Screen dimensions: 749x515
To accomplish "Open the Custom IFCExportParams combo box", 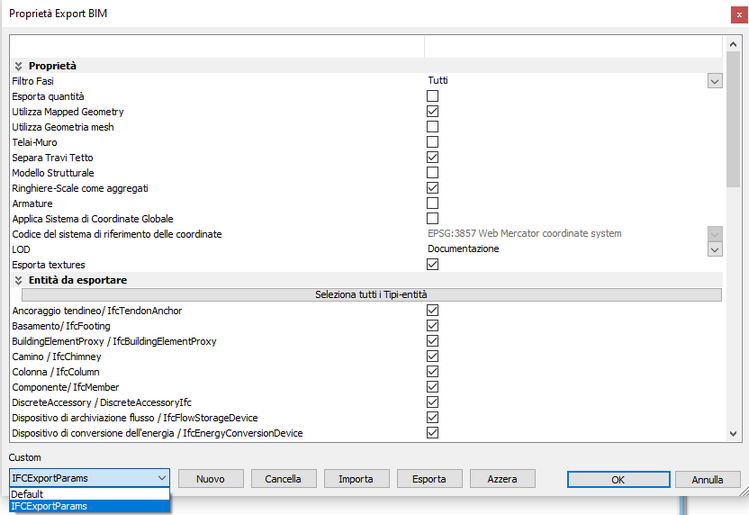I will [x=89, y=478].
